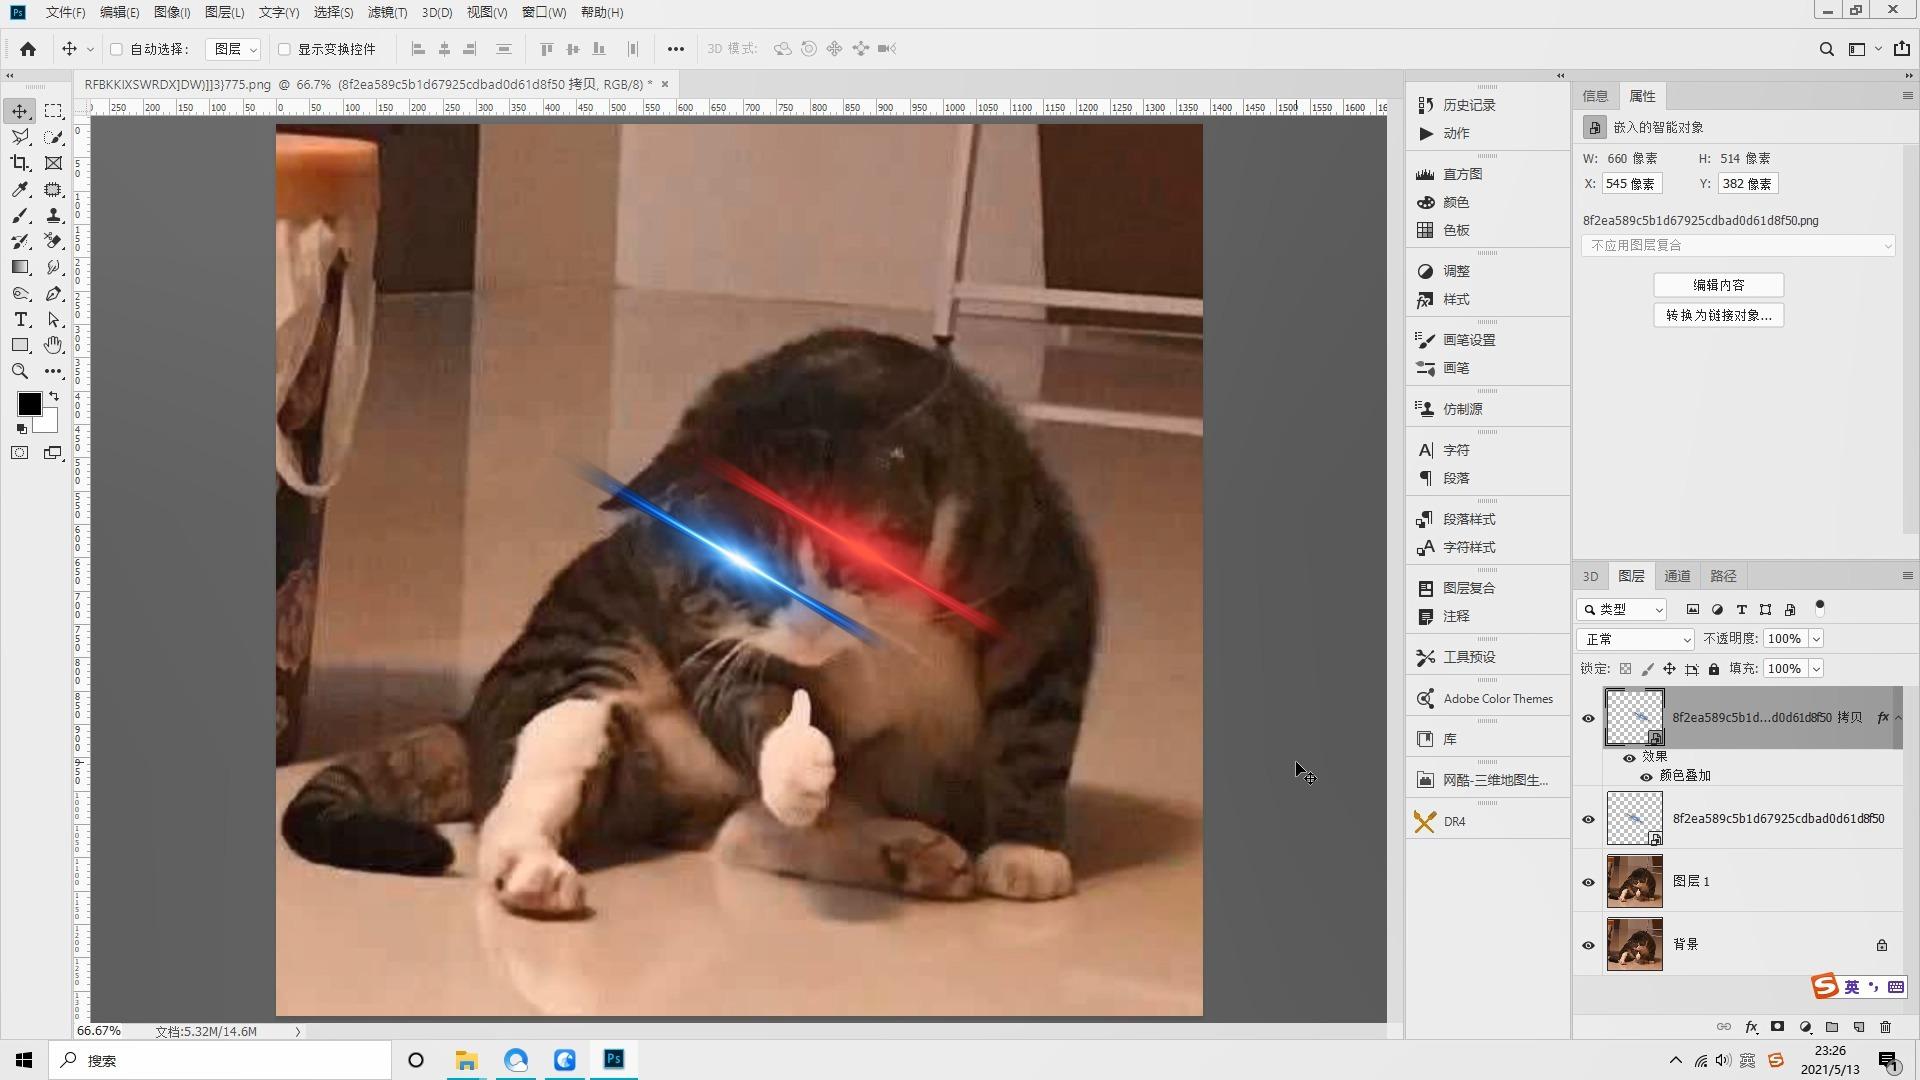The width and height of the screenshot is (1920, 1080).
Task: Toggle visibility of 颜色叠加 effect
Action: [1646, 777]
